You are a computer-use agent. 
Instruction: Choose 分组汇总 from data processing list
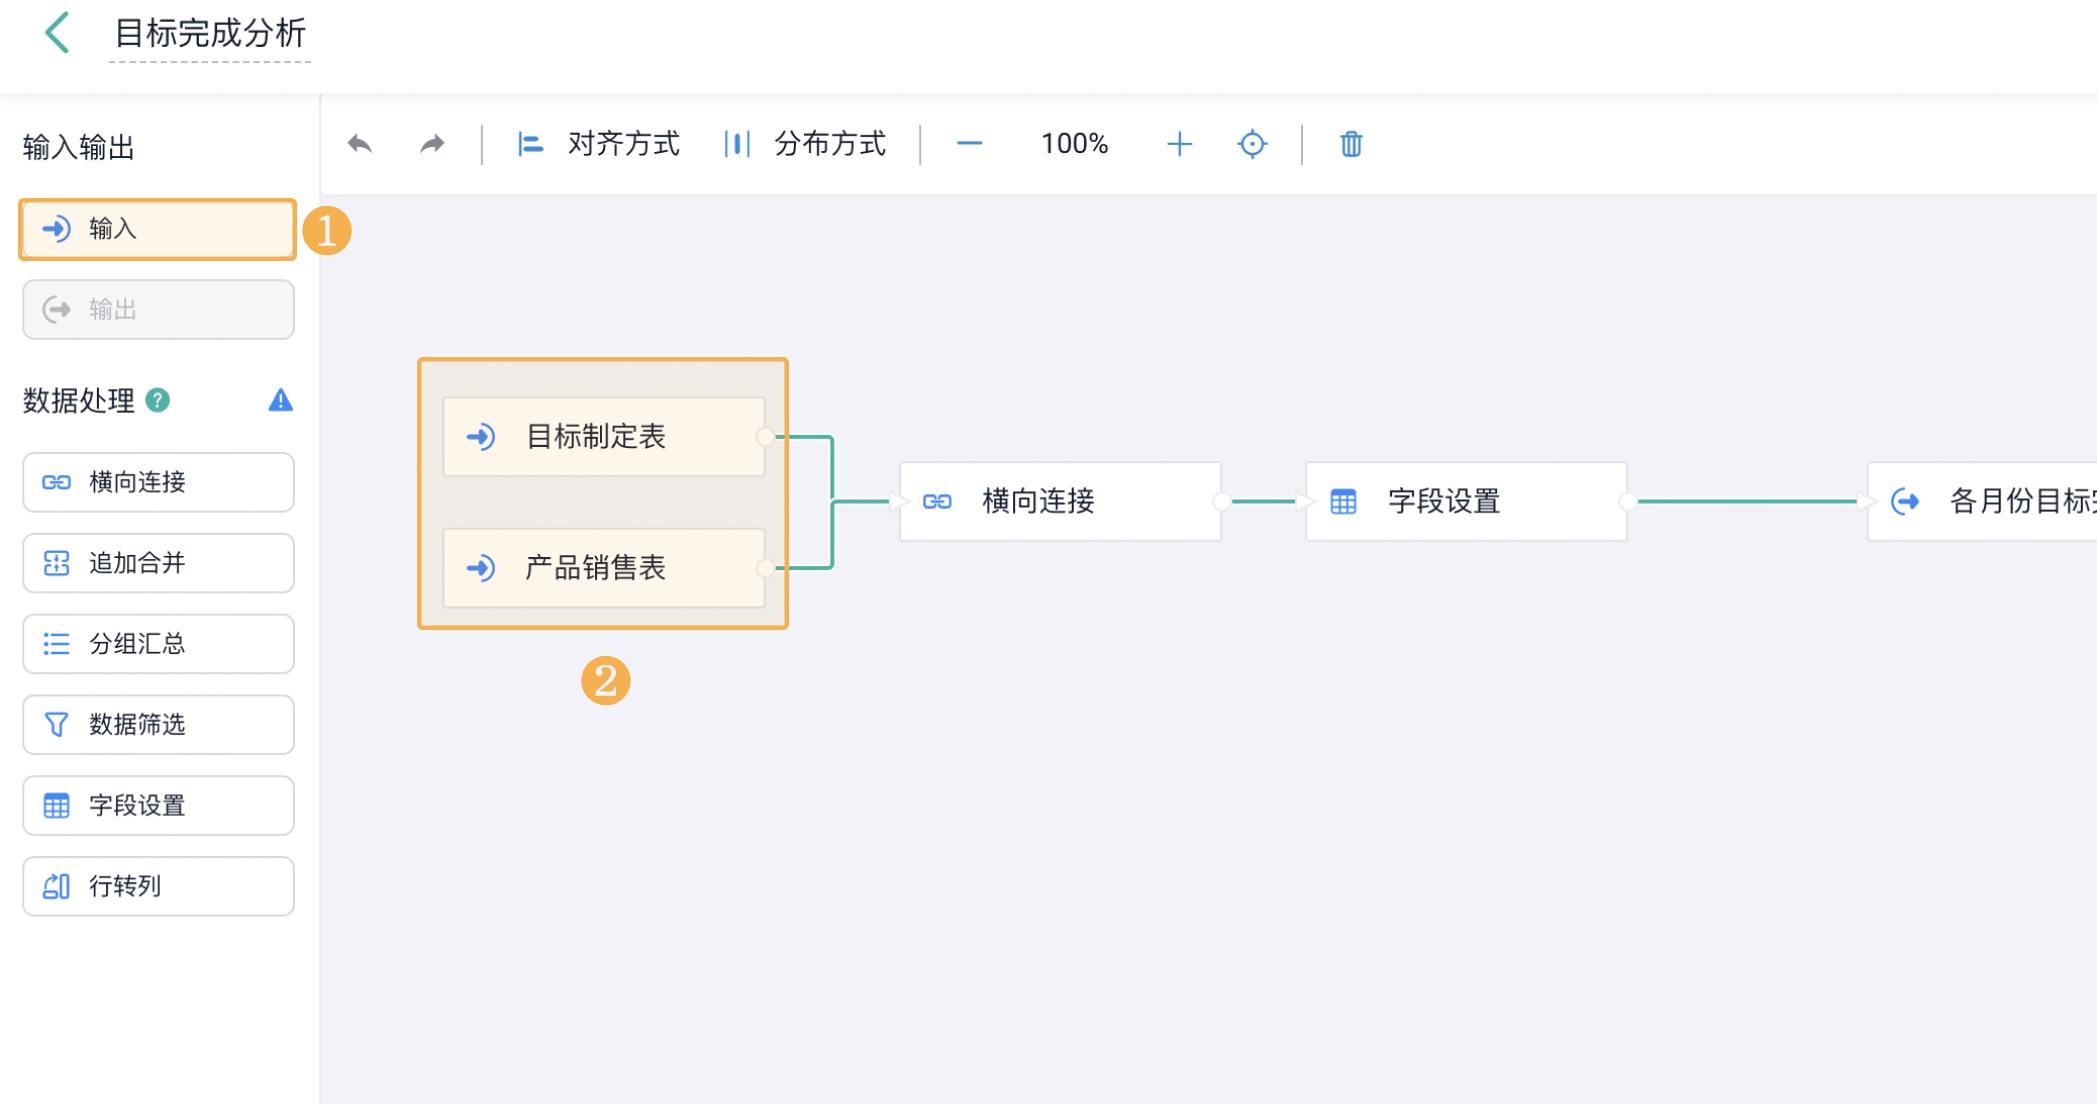(157, 644)
